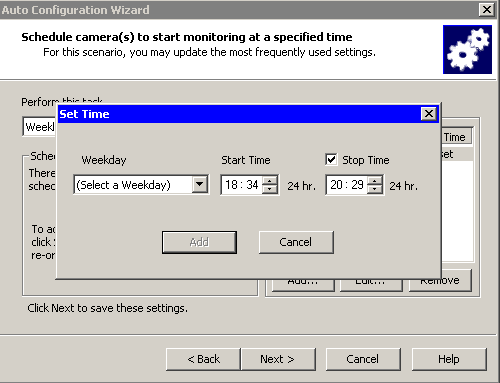This screenshot has width=500, height=383.
Task: Uncheck the Stop Time checkbox
Action: pyautogui.click(x=331, y=159)
